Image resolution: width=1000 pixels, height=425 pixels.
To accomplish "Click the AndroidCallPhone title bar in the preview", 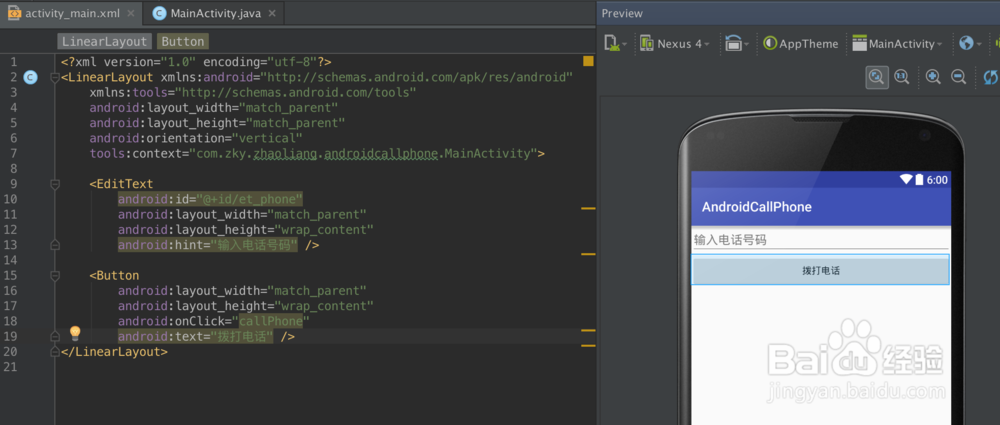I will click(821, 207).
